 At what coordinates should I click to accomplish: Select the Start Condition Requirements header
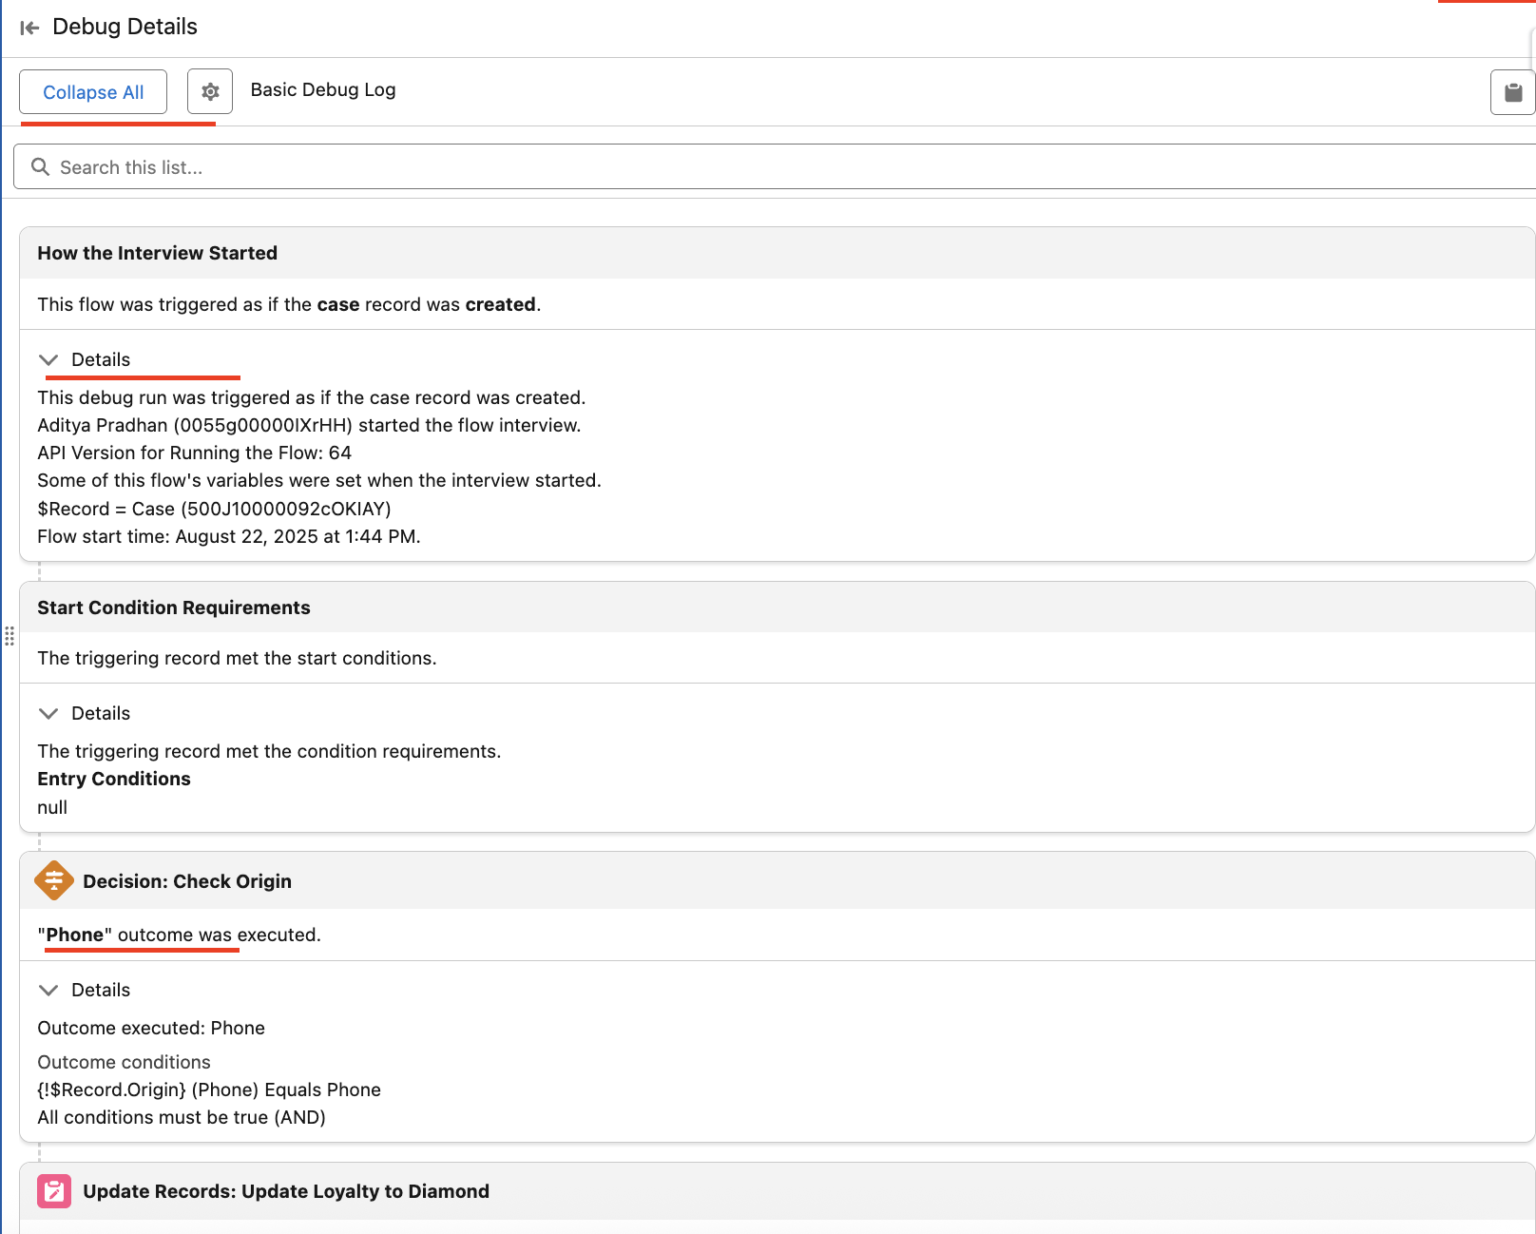pyautogui.click(x=174, y=608)
